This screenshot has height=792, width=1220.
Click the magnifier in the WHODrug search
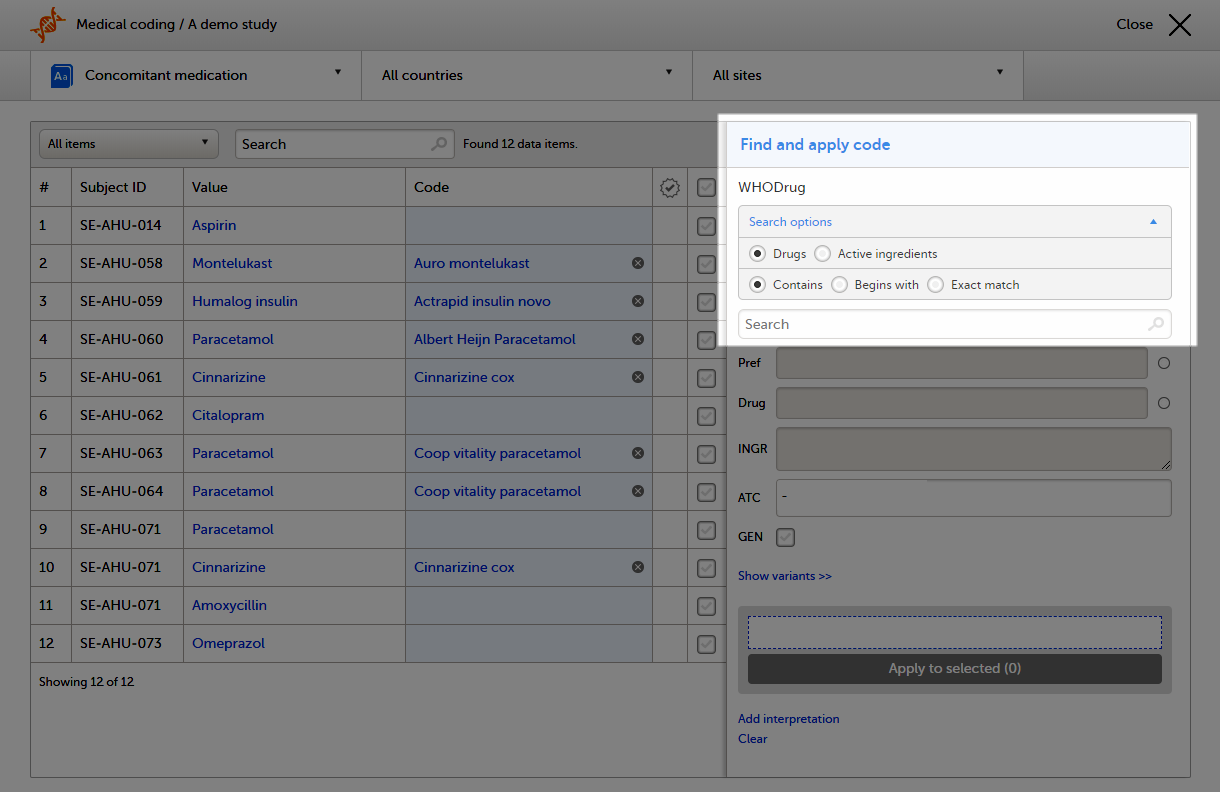(x=1155, y=324)
